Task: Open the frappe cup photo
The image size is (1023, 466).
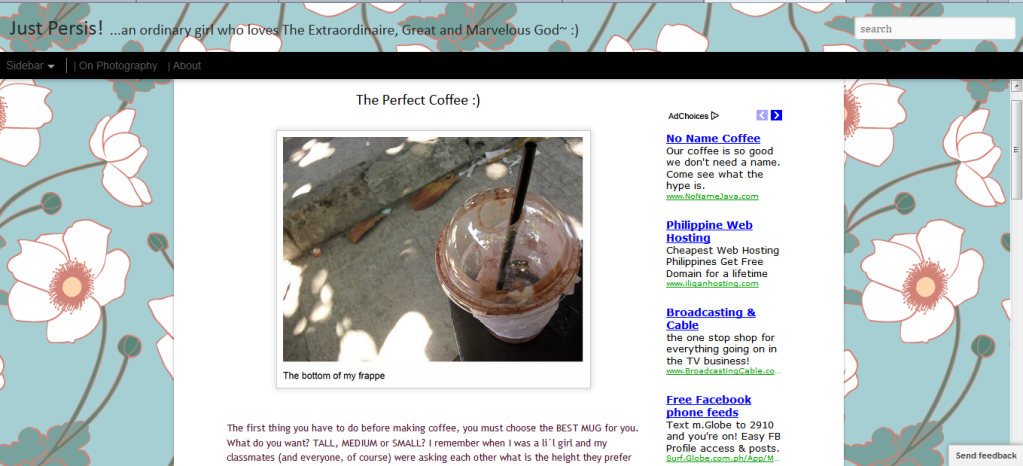Action: [433, 249]
